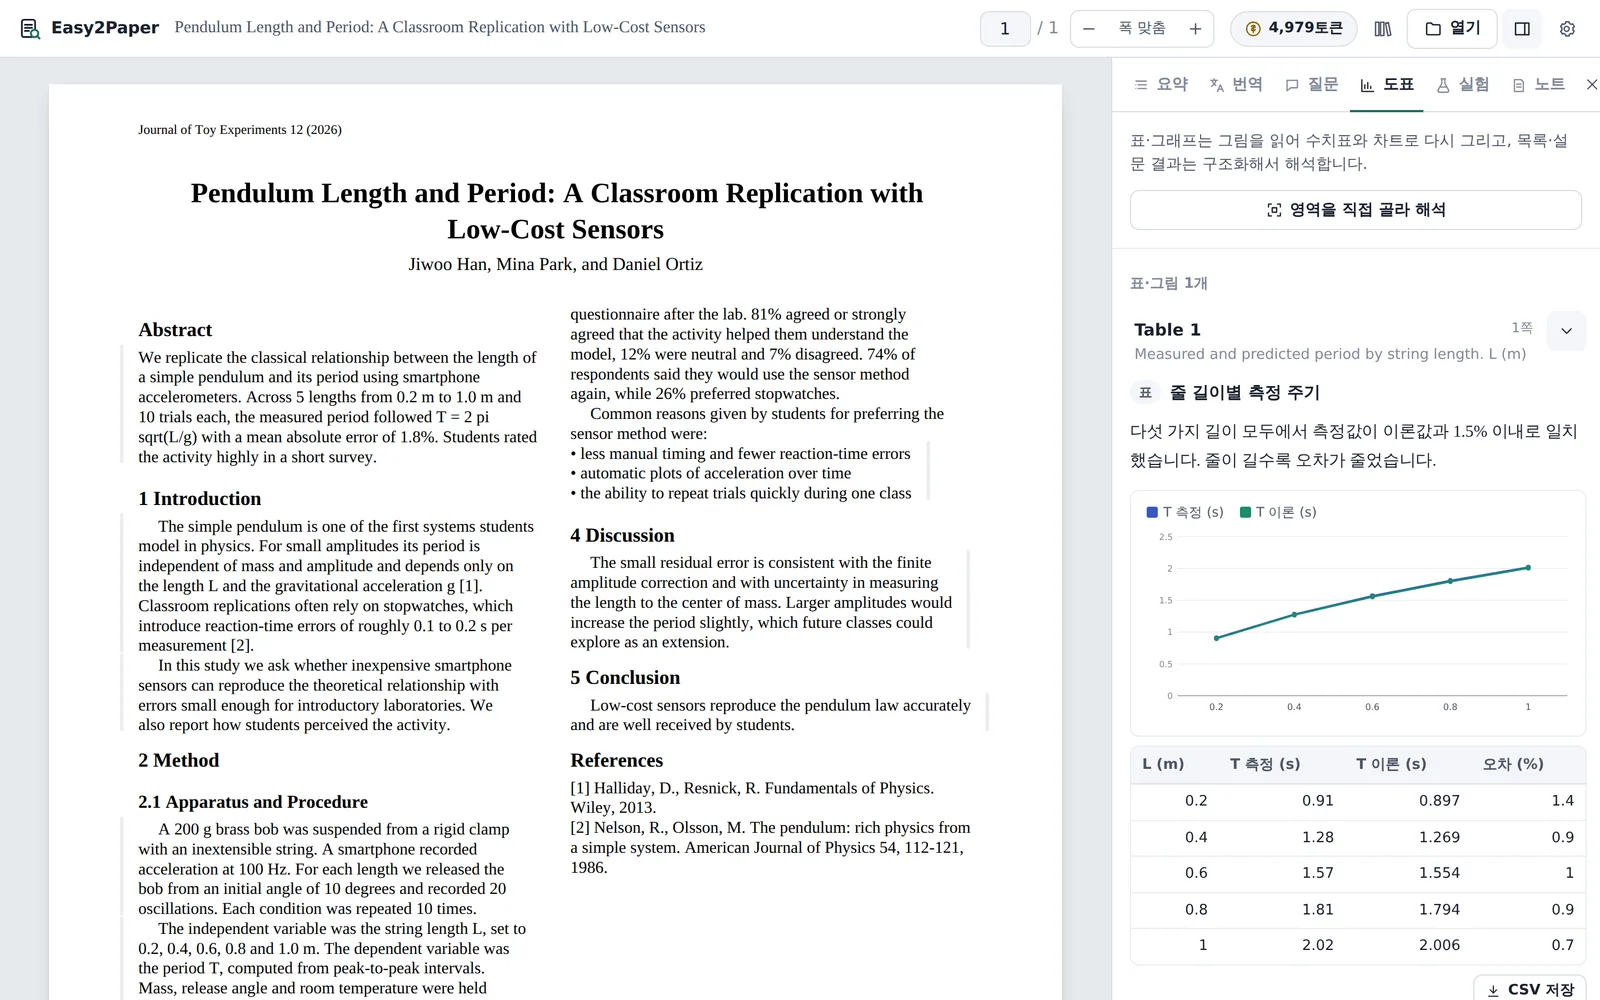Click the References heading in paper
This screenshot has width=1600, height=1000.
pyautogui.click(x=616, y=761)
